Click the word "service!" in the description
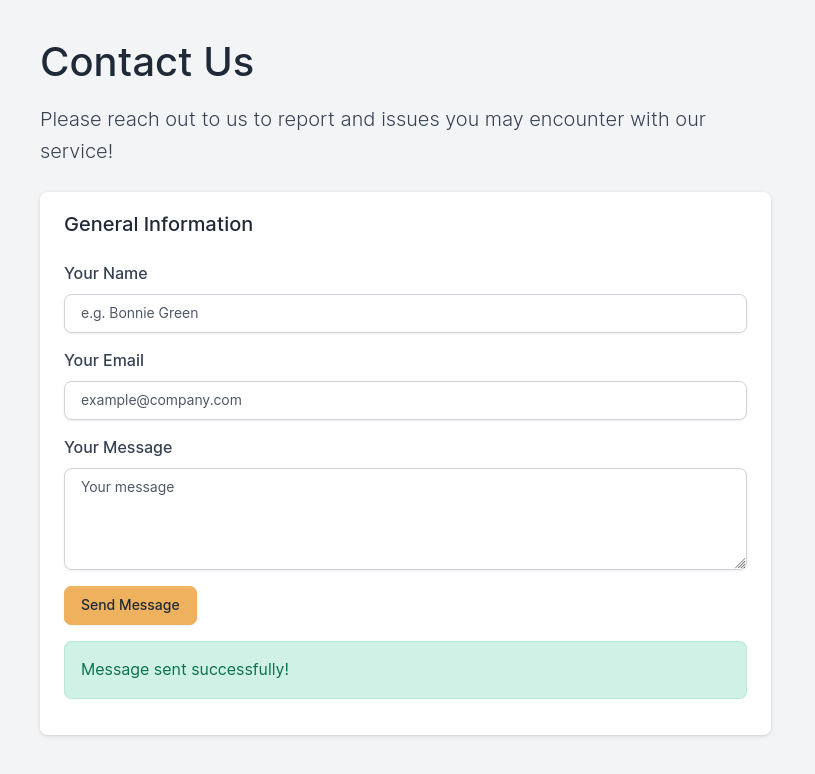Viewport: 815px width, 774px height. (76, 152)
